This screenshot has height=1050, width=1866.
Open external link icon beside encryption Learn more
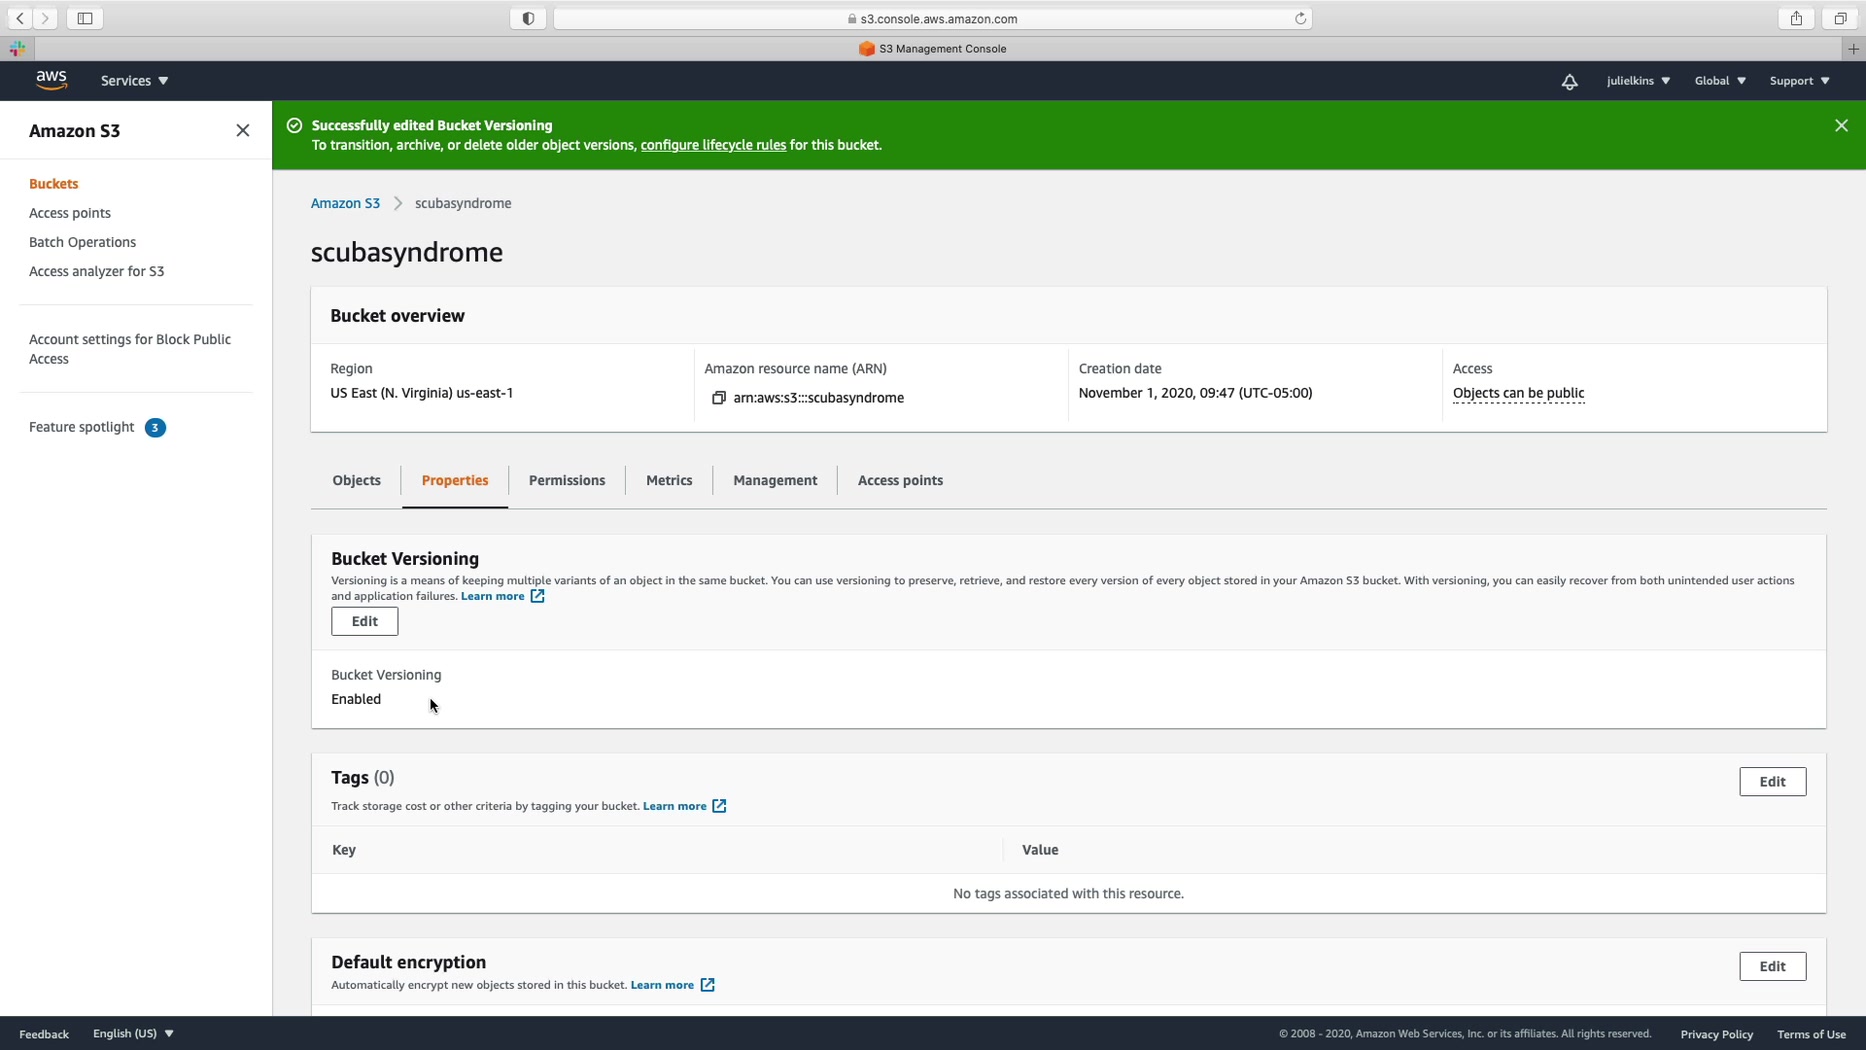(707, 985)
